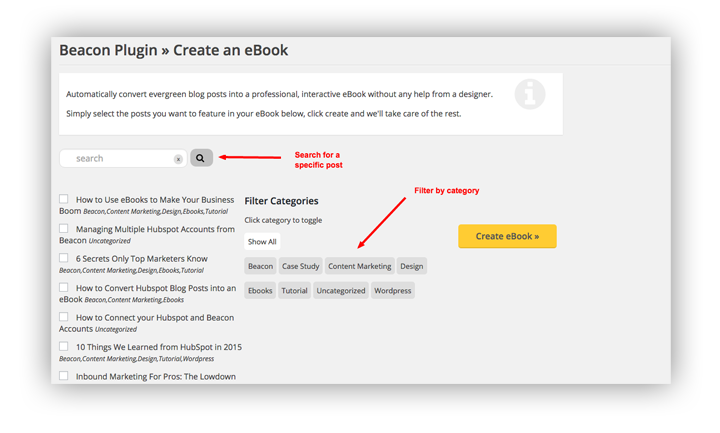The height and width of the screenshot is (433, 720).
Task: Click post title '6 Secrets Only Top Marketers Know'
Action: coord(141,259)
